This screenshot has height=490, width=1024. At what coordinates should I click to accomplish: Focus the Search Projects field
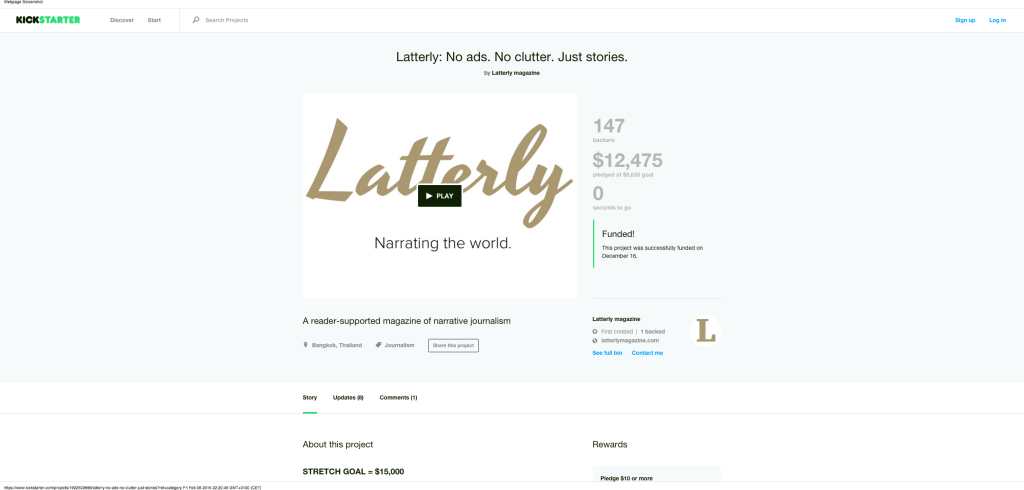point(227,20)
